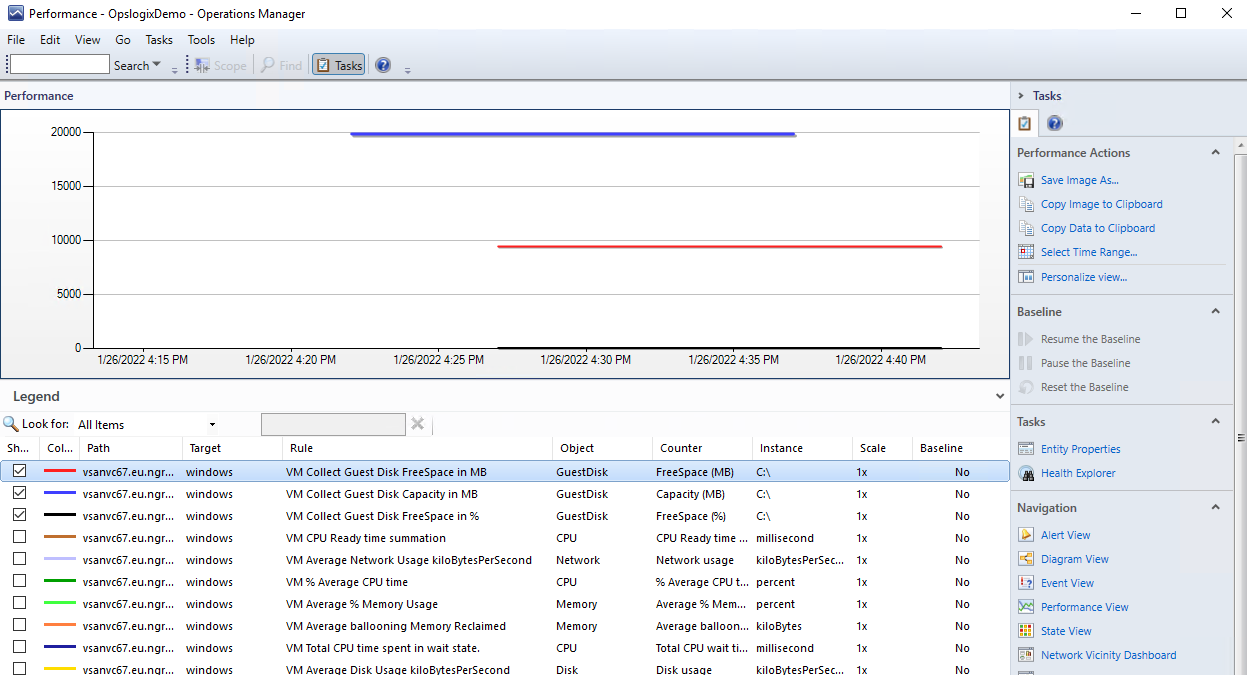Click the Save Image As icon
Viewport: 1247px width, 675px height.
click(x=1025, y=181)
